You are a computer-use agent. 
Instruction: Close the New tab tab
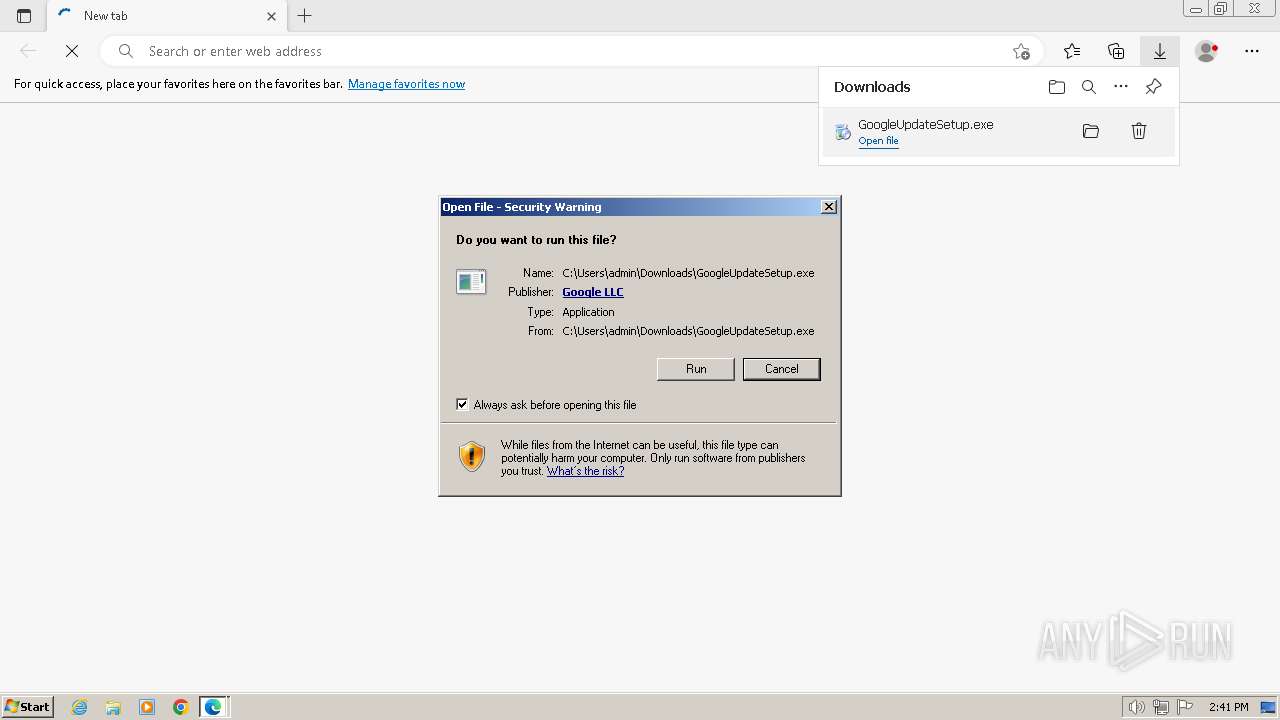tap(271, 16)
